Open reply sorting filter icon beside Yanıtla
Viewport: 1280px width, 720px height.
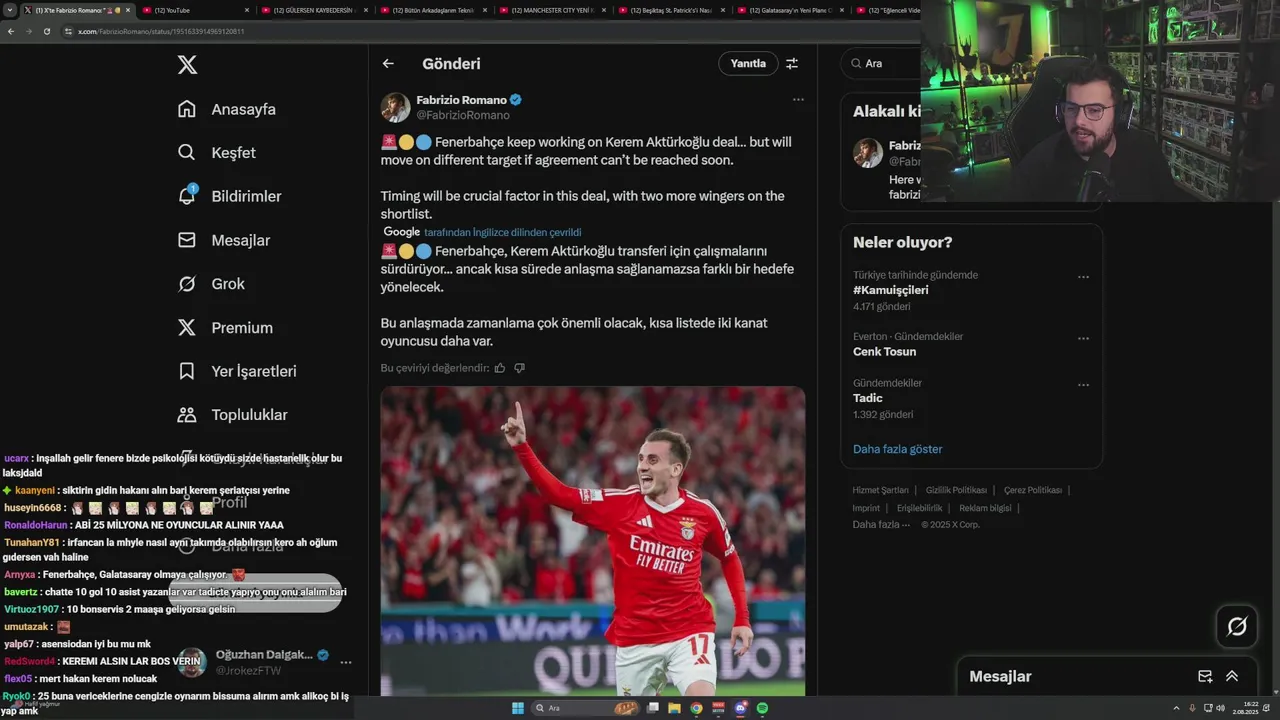tap(792, 63)
